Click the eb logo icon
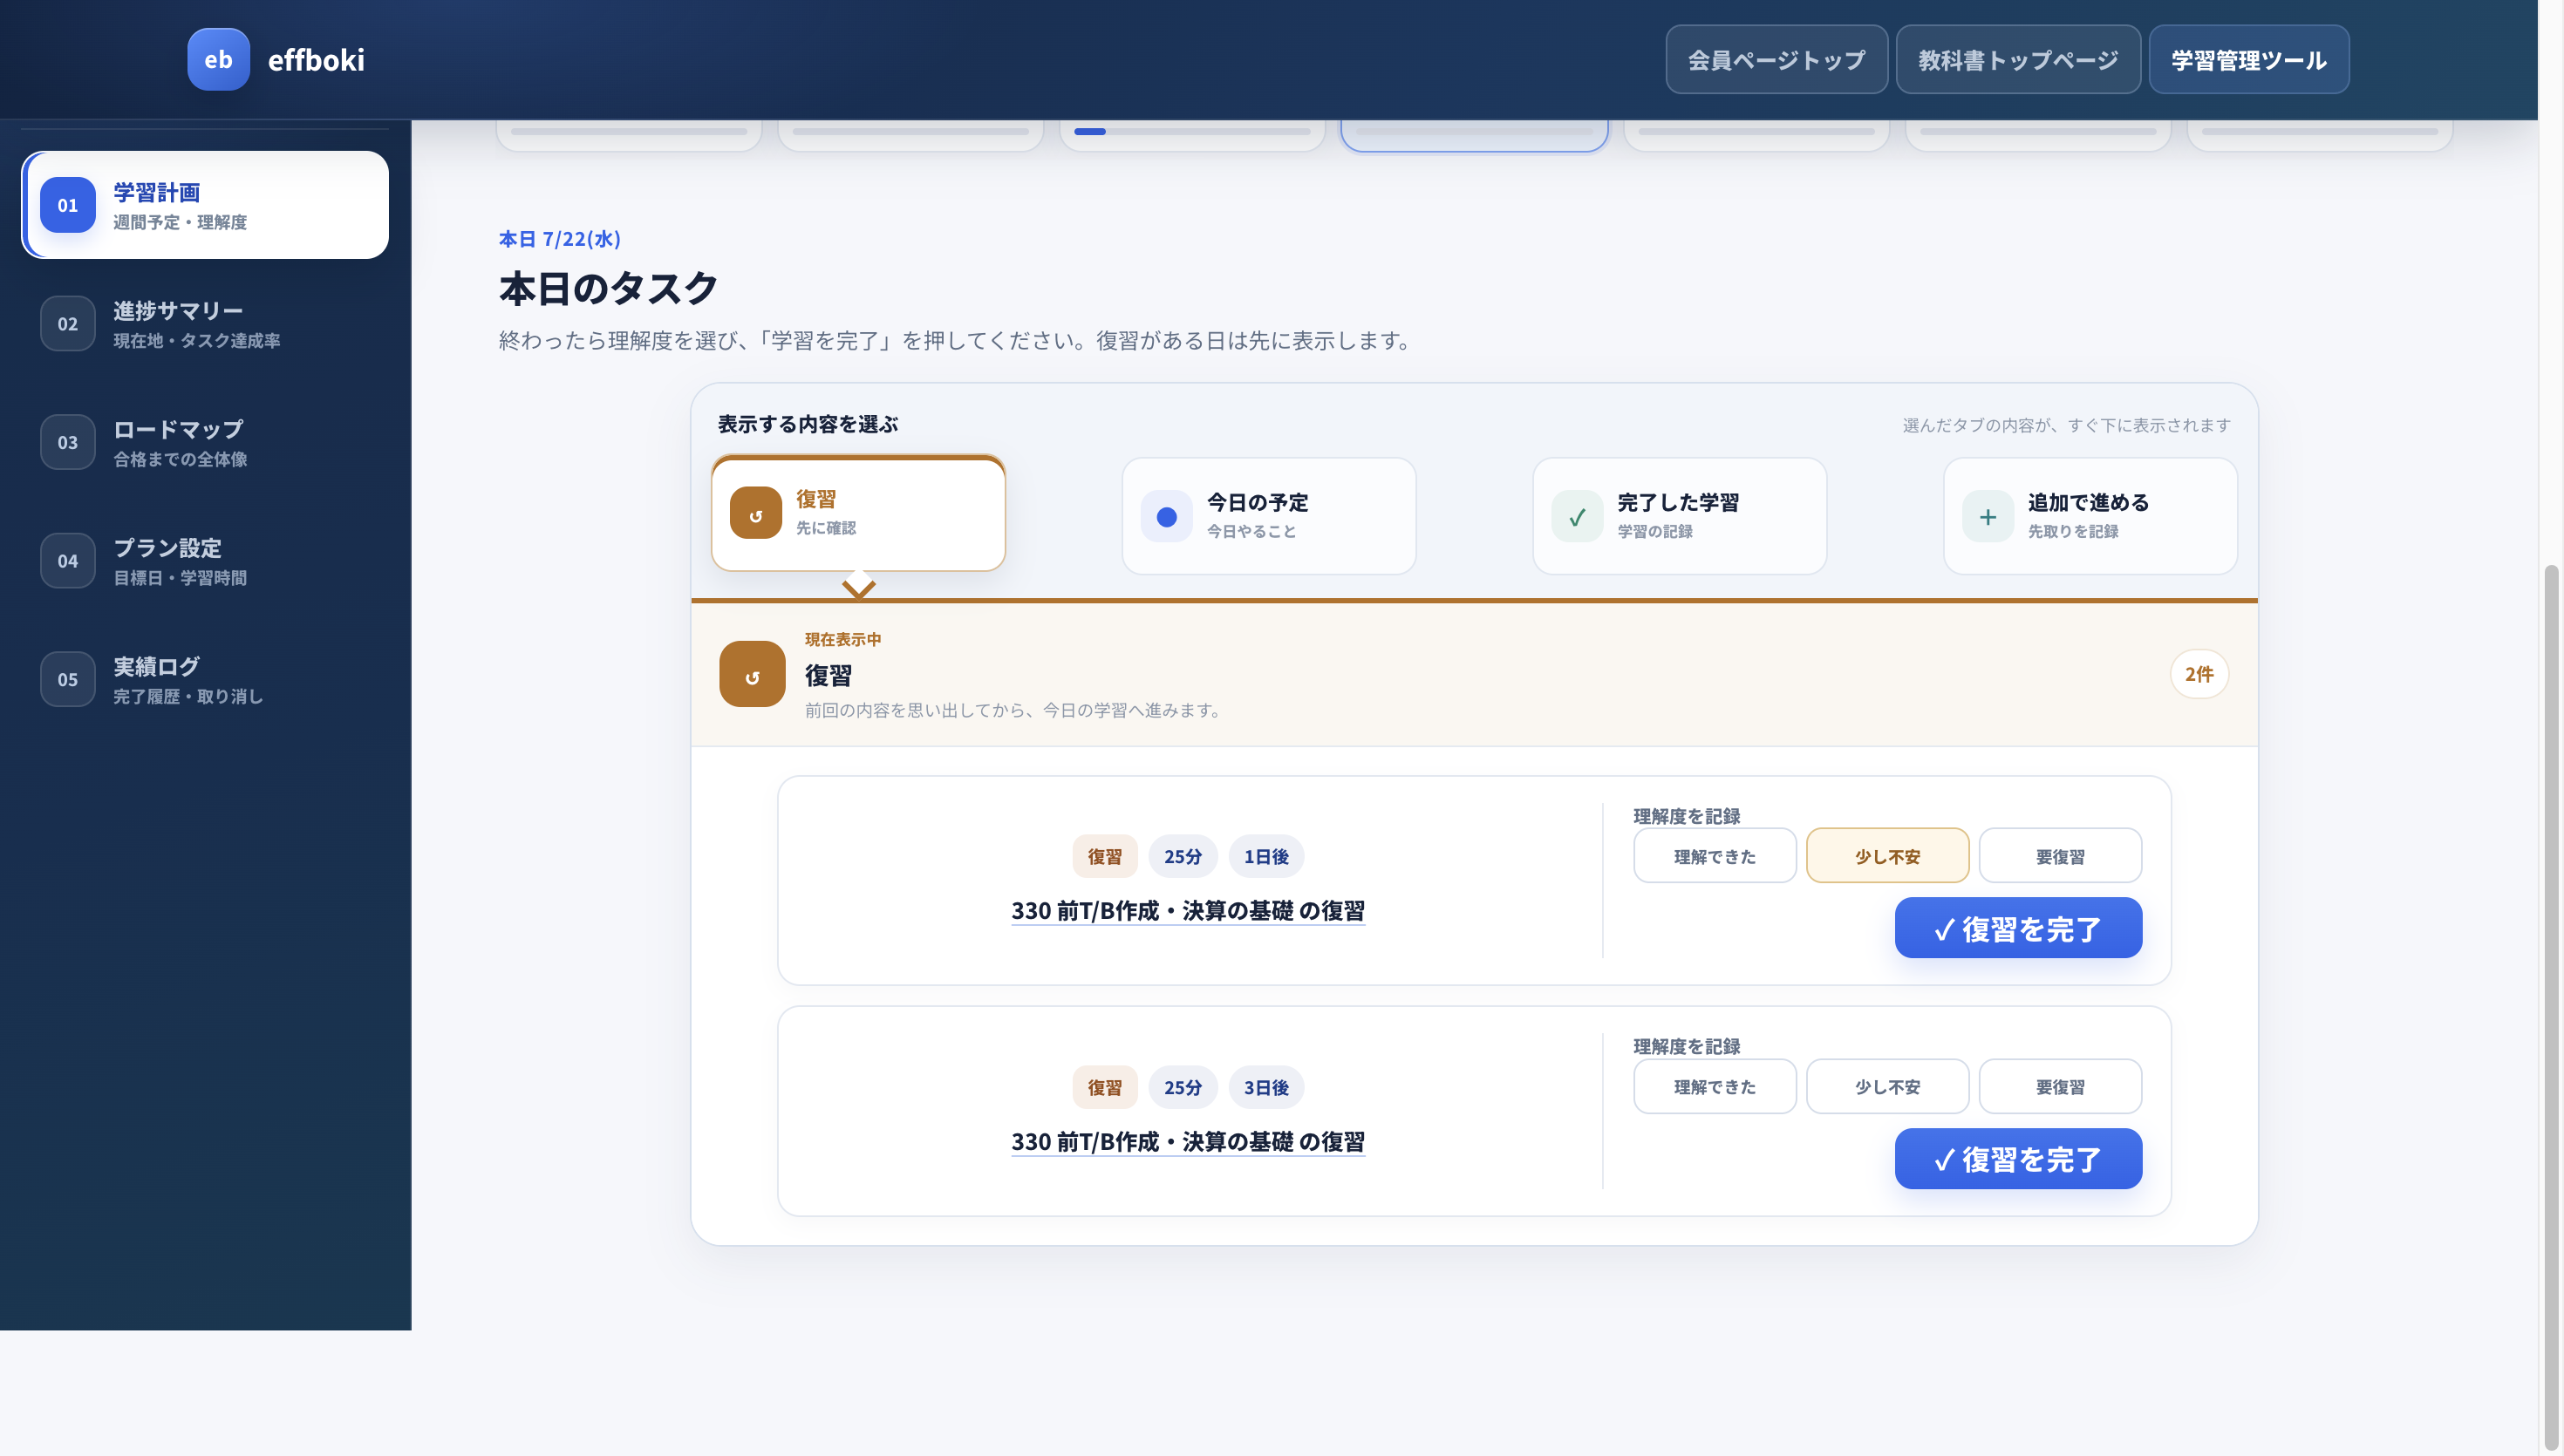The width and height of the screenshot is (2564, 1456). pos(218,60)
